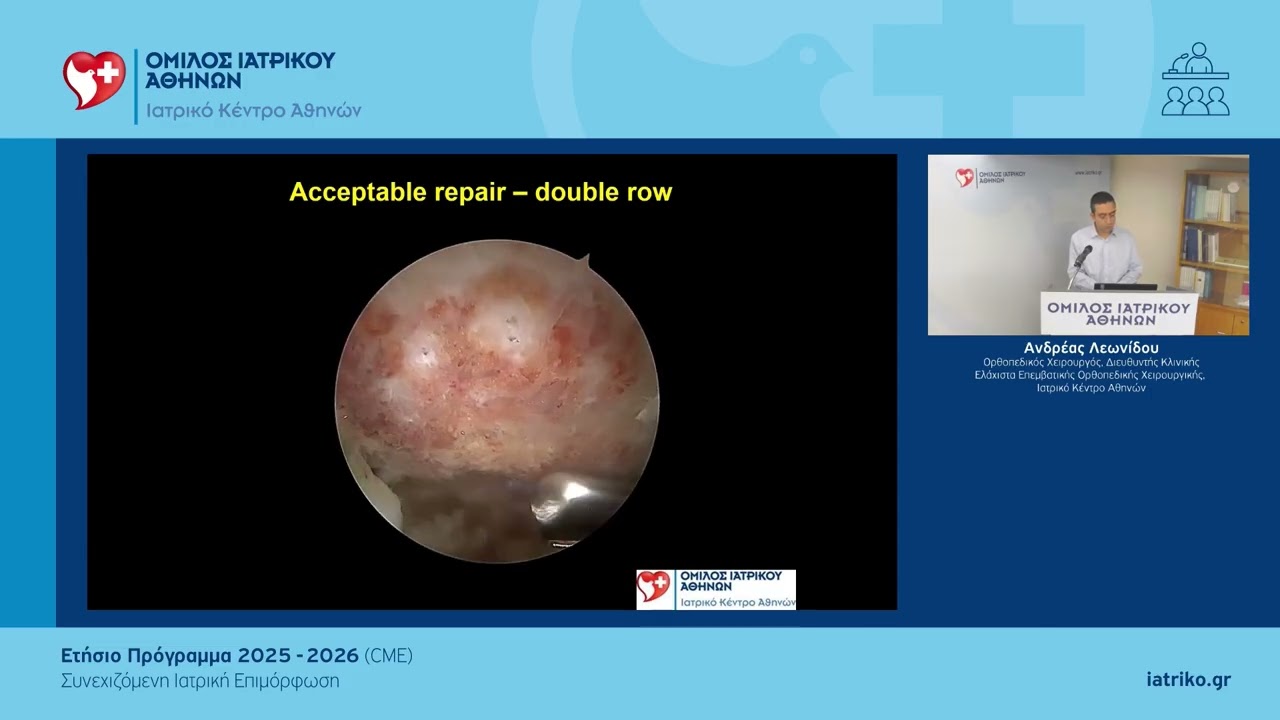1280x720 pixels.
Task: Click the small logo badge on the slide's bottom
Action: 716,589
